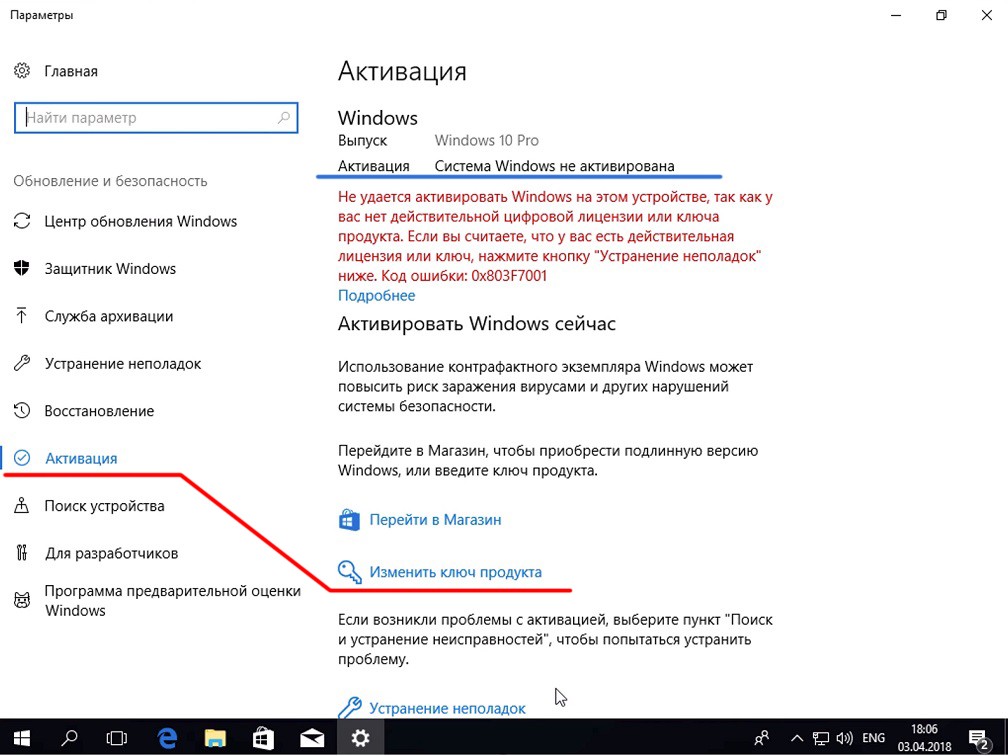Close the Параметры window
1008x756 pixels.
coord(986,15)
